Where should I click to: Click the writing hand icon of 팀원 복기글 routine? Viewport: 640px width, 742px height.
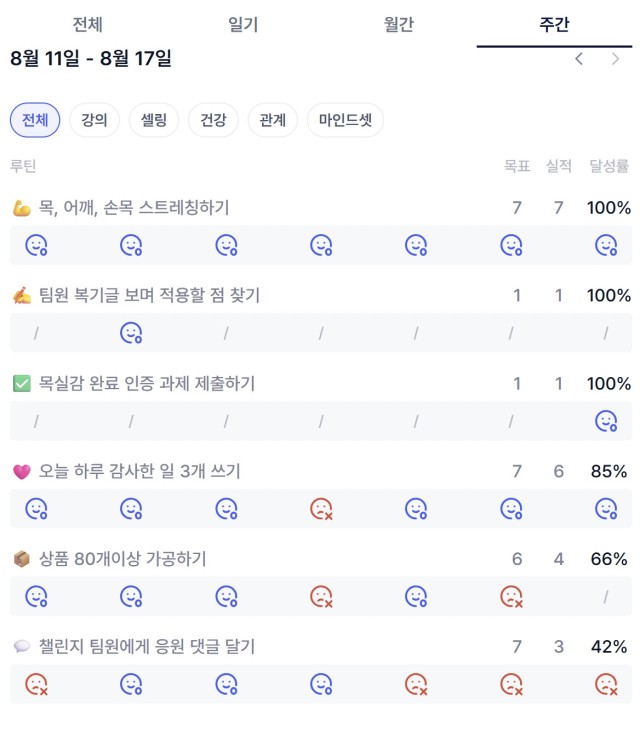pyautogui.click(x=22, y=296)
